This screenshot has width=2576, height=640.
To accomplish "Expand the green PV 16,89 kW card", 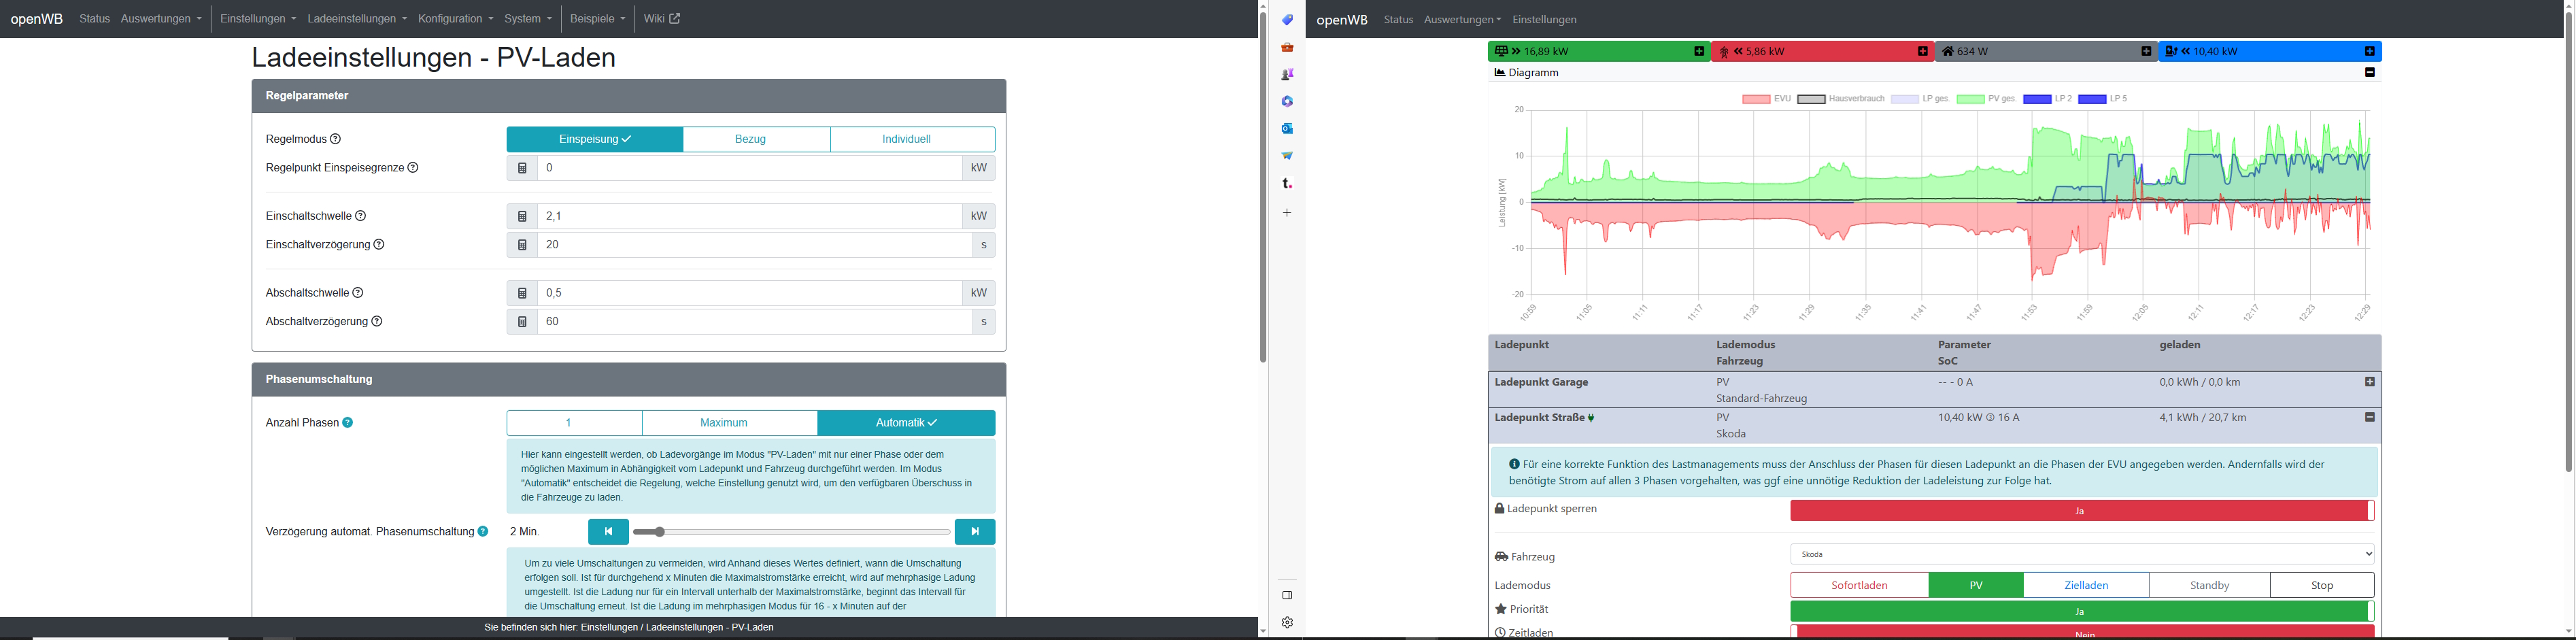I will (1699, 52).
